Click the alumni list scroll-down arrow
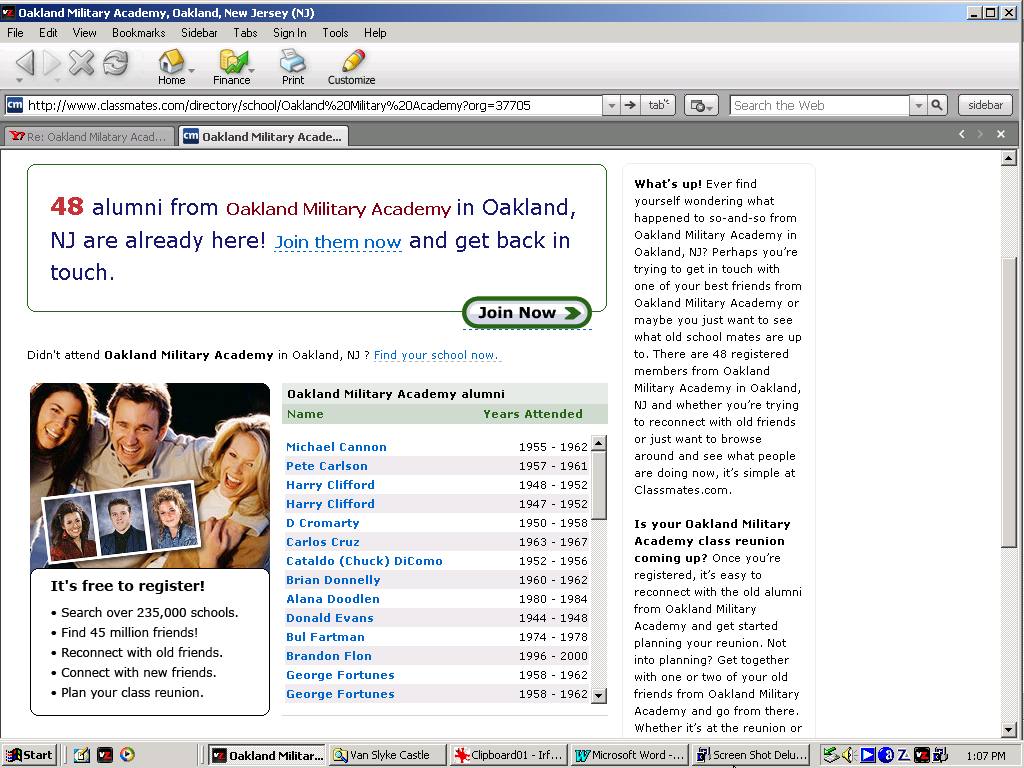Screen dimensions: 1024x768 [599, 695]
